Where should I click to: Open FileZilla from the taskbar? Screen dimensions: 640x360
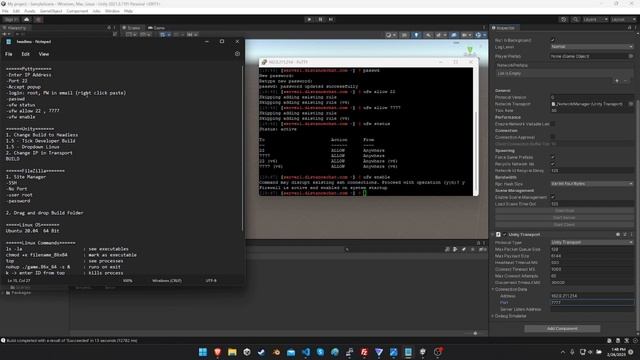[364, 352]
